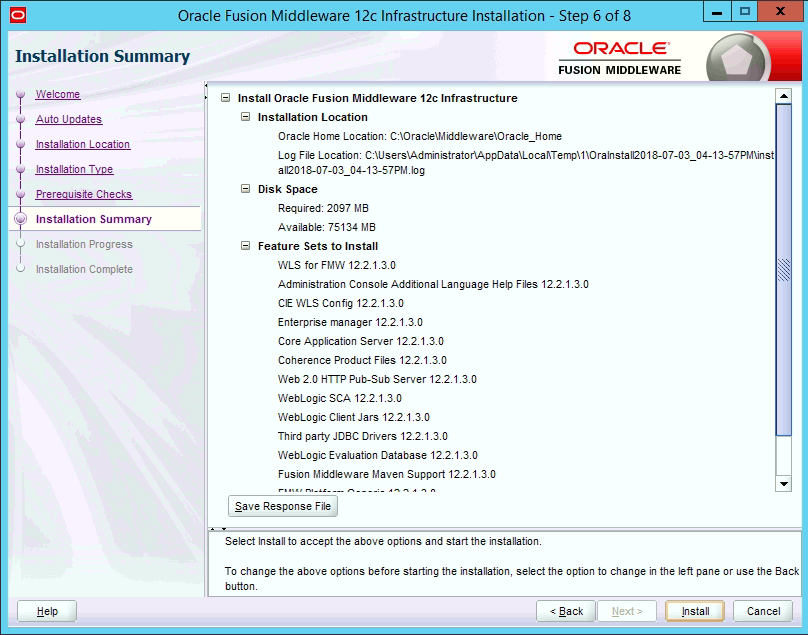Collapse the Install Oracle Fusion Middleware 12c node

(224, 98)
